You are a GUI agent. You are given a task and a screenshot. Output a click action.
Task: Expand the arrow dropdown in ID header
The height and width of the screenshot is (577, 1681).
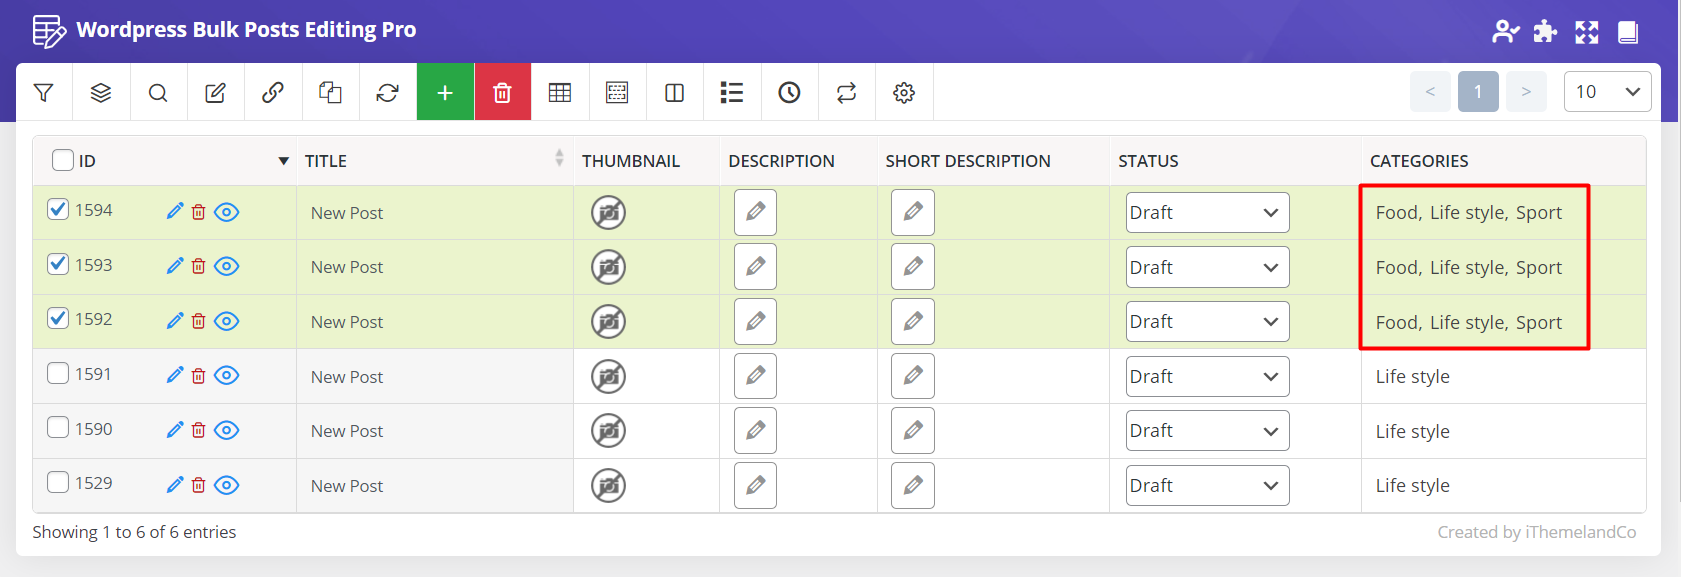(284, 161)
